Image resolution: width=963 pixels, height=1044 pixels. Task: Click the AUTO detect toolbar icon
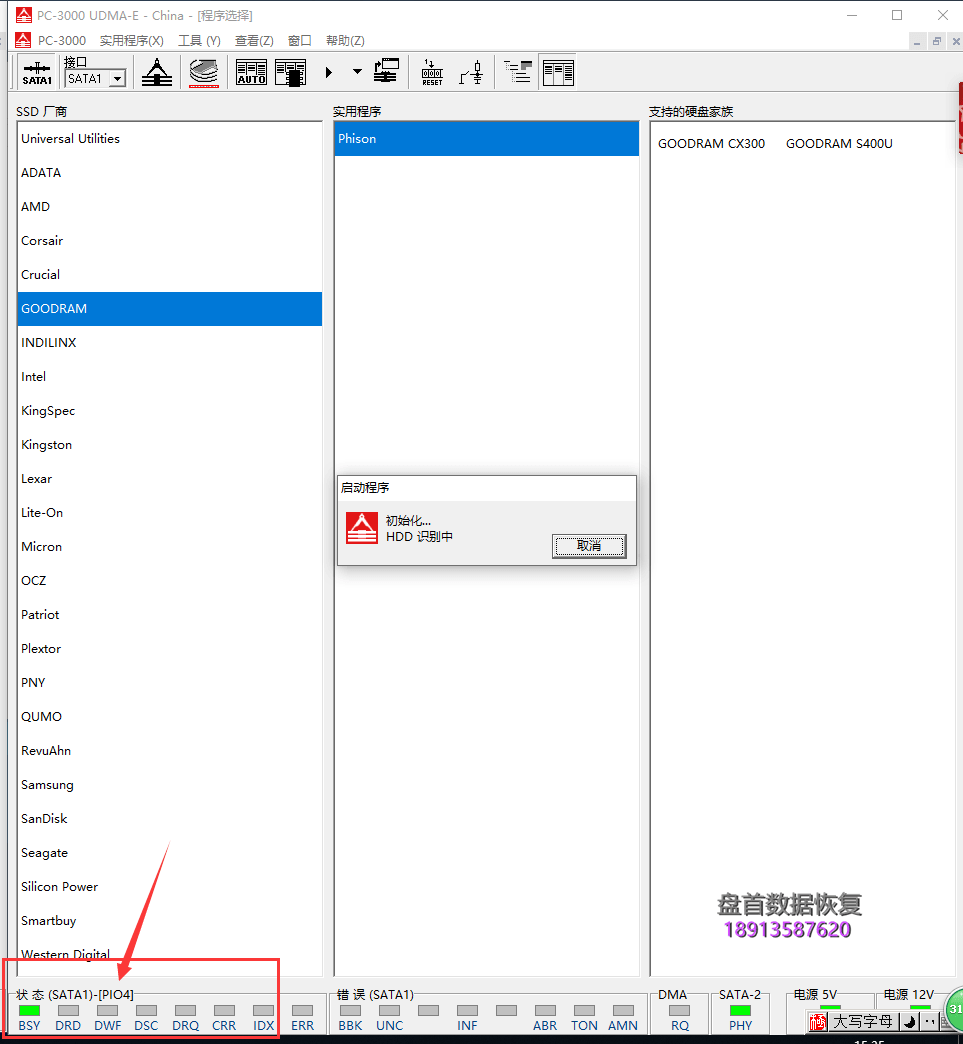252,73
